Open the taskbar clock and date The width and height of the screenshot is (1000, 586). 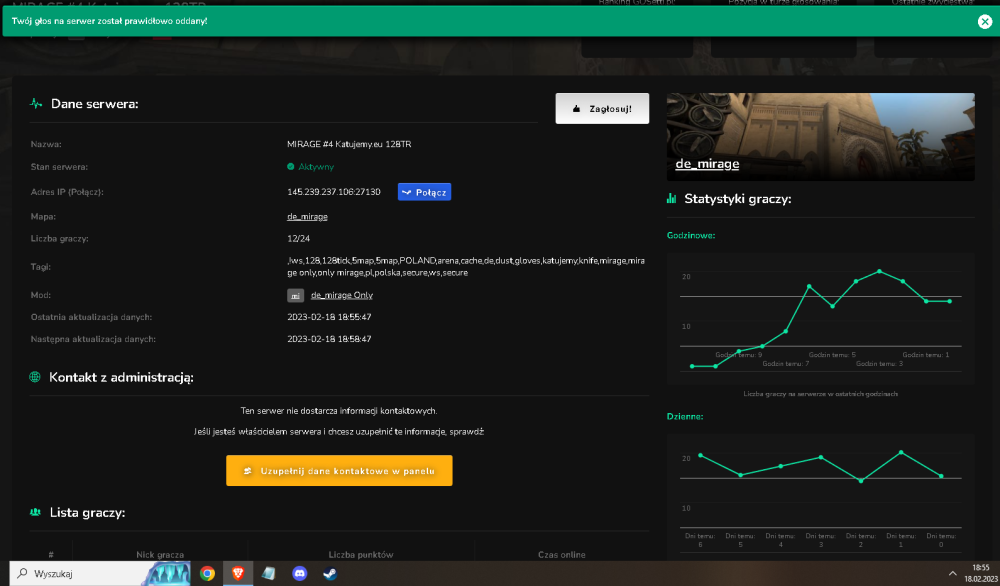click(x=981, y=573)
